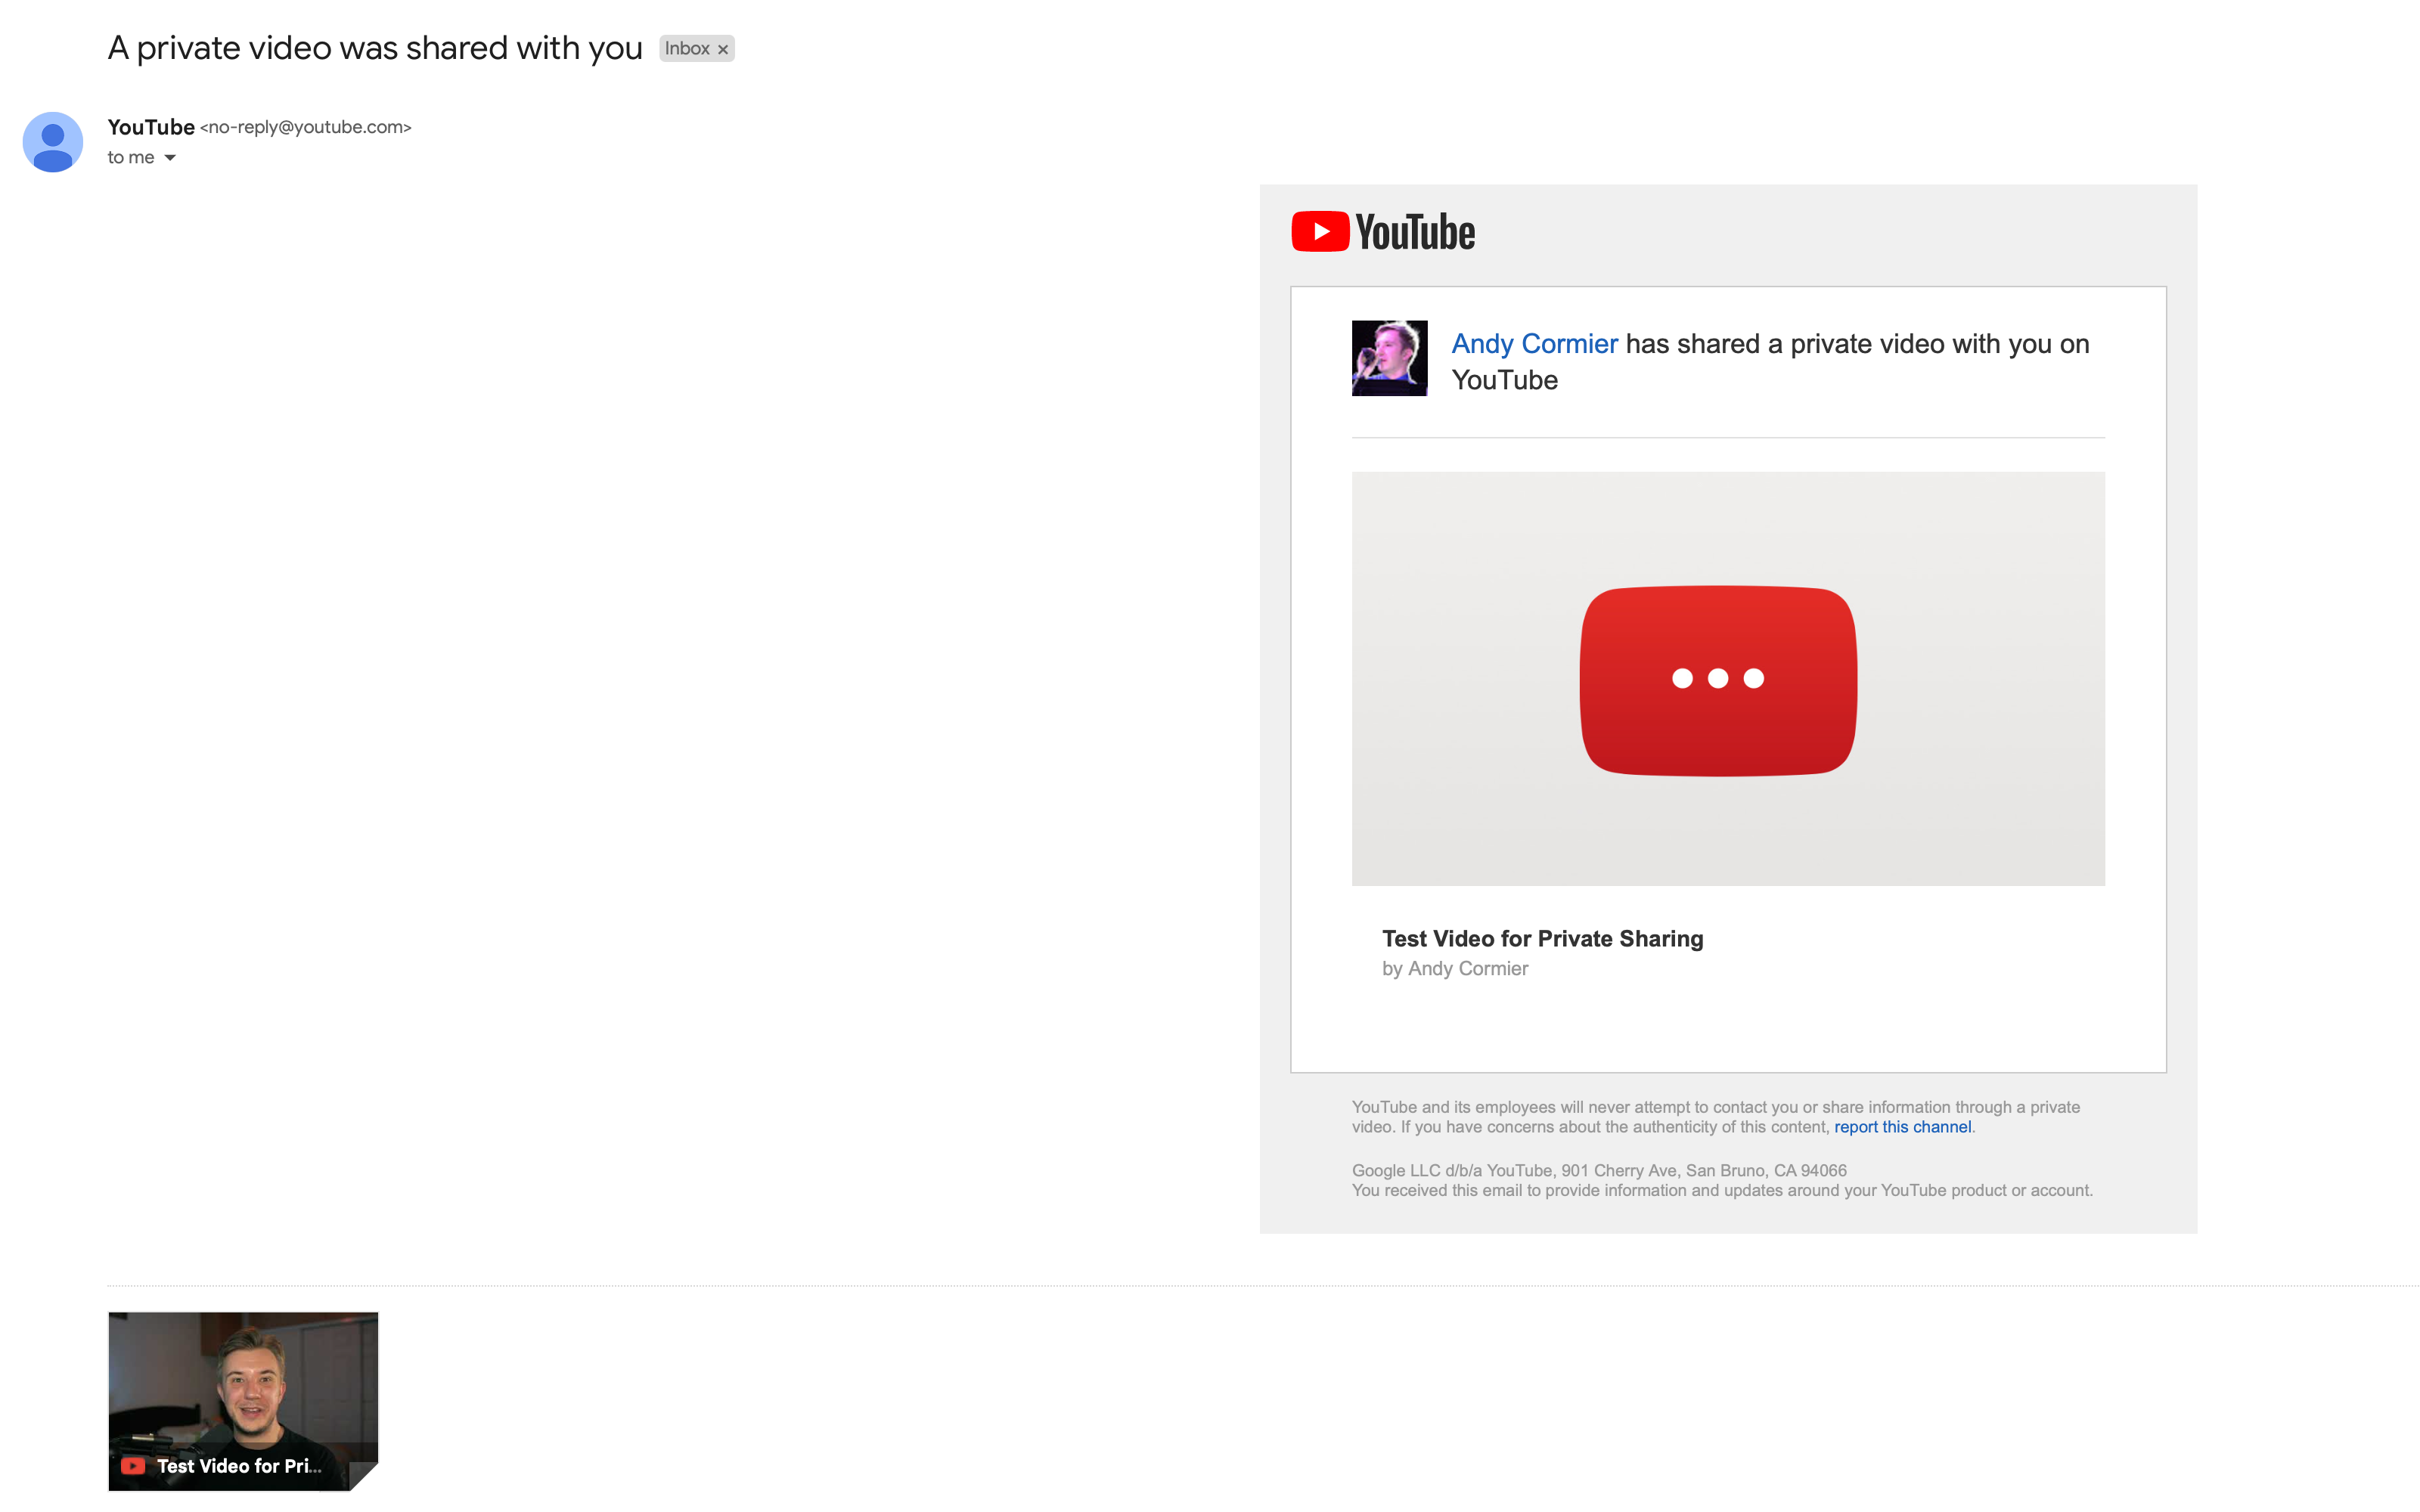Image resolution: width=2420 pixels, height=1512 pixels.
Task: Open the 'Test Video for Pri...' attachment thumbnail
Action: (x=242, y=1401)
